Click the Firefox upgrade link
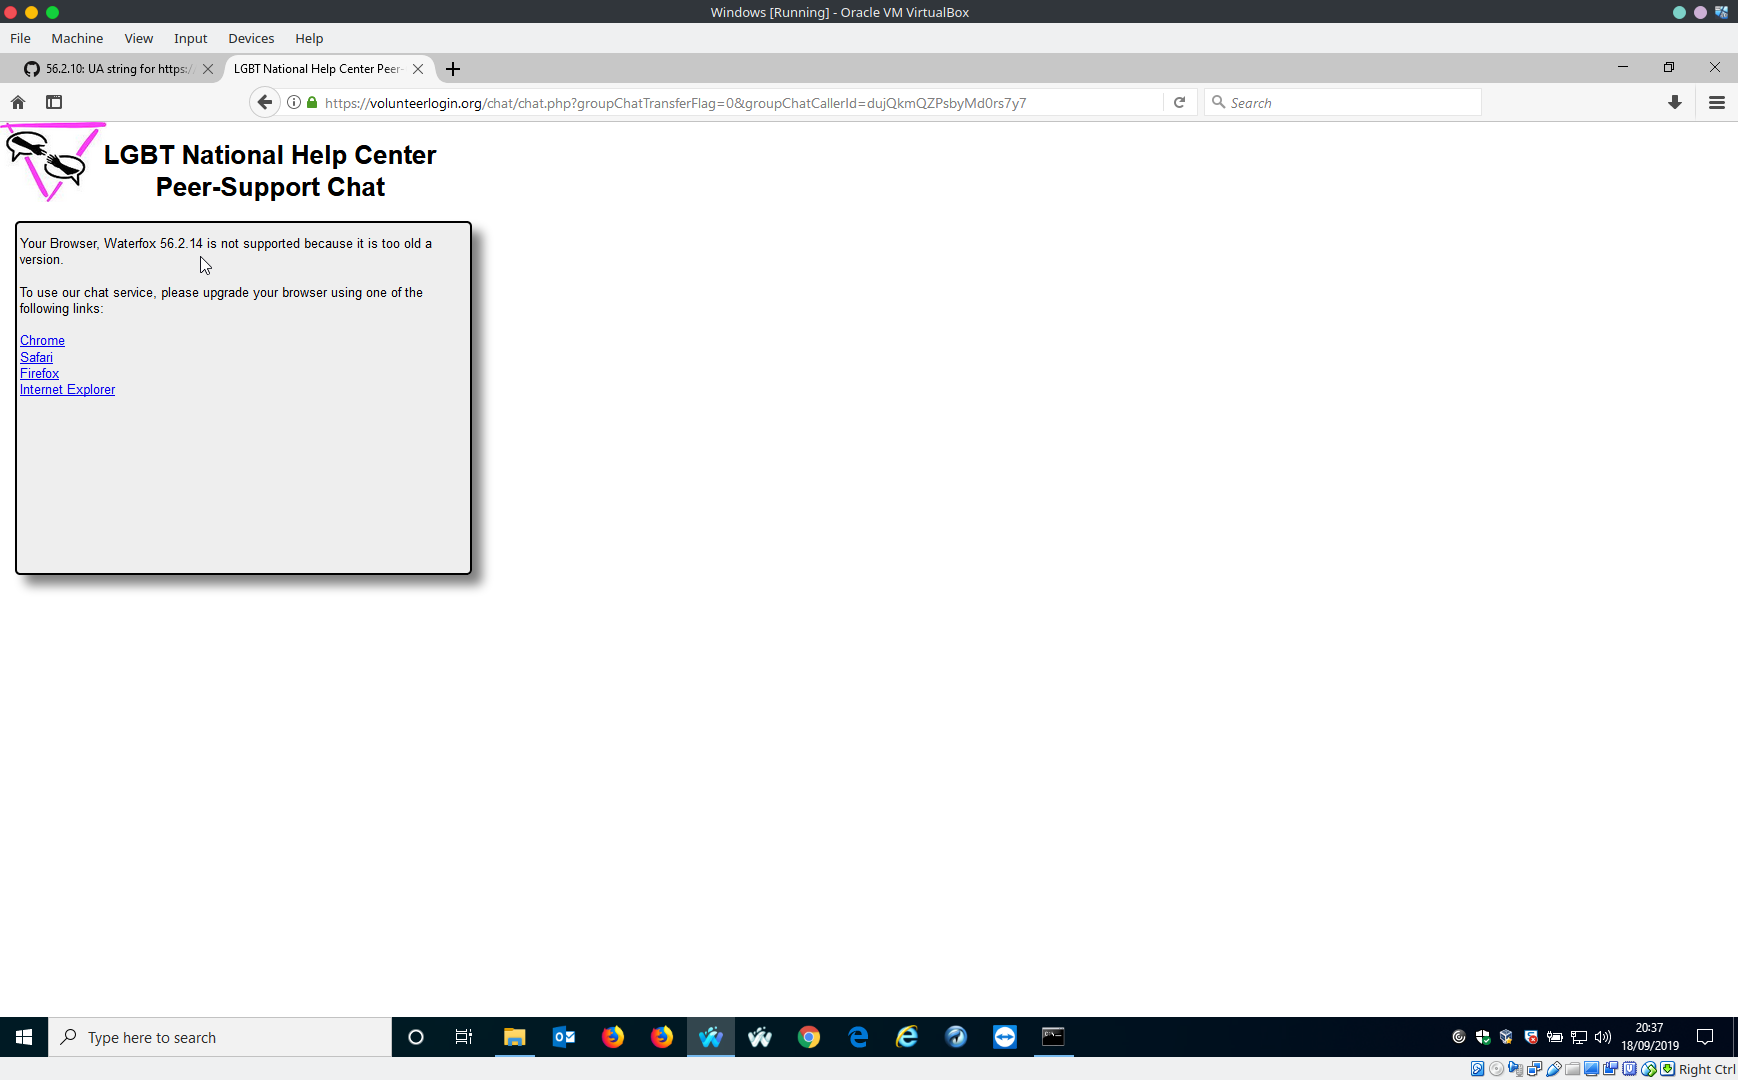Screen dimensions: 1738x1080 [x=39, y=373]
